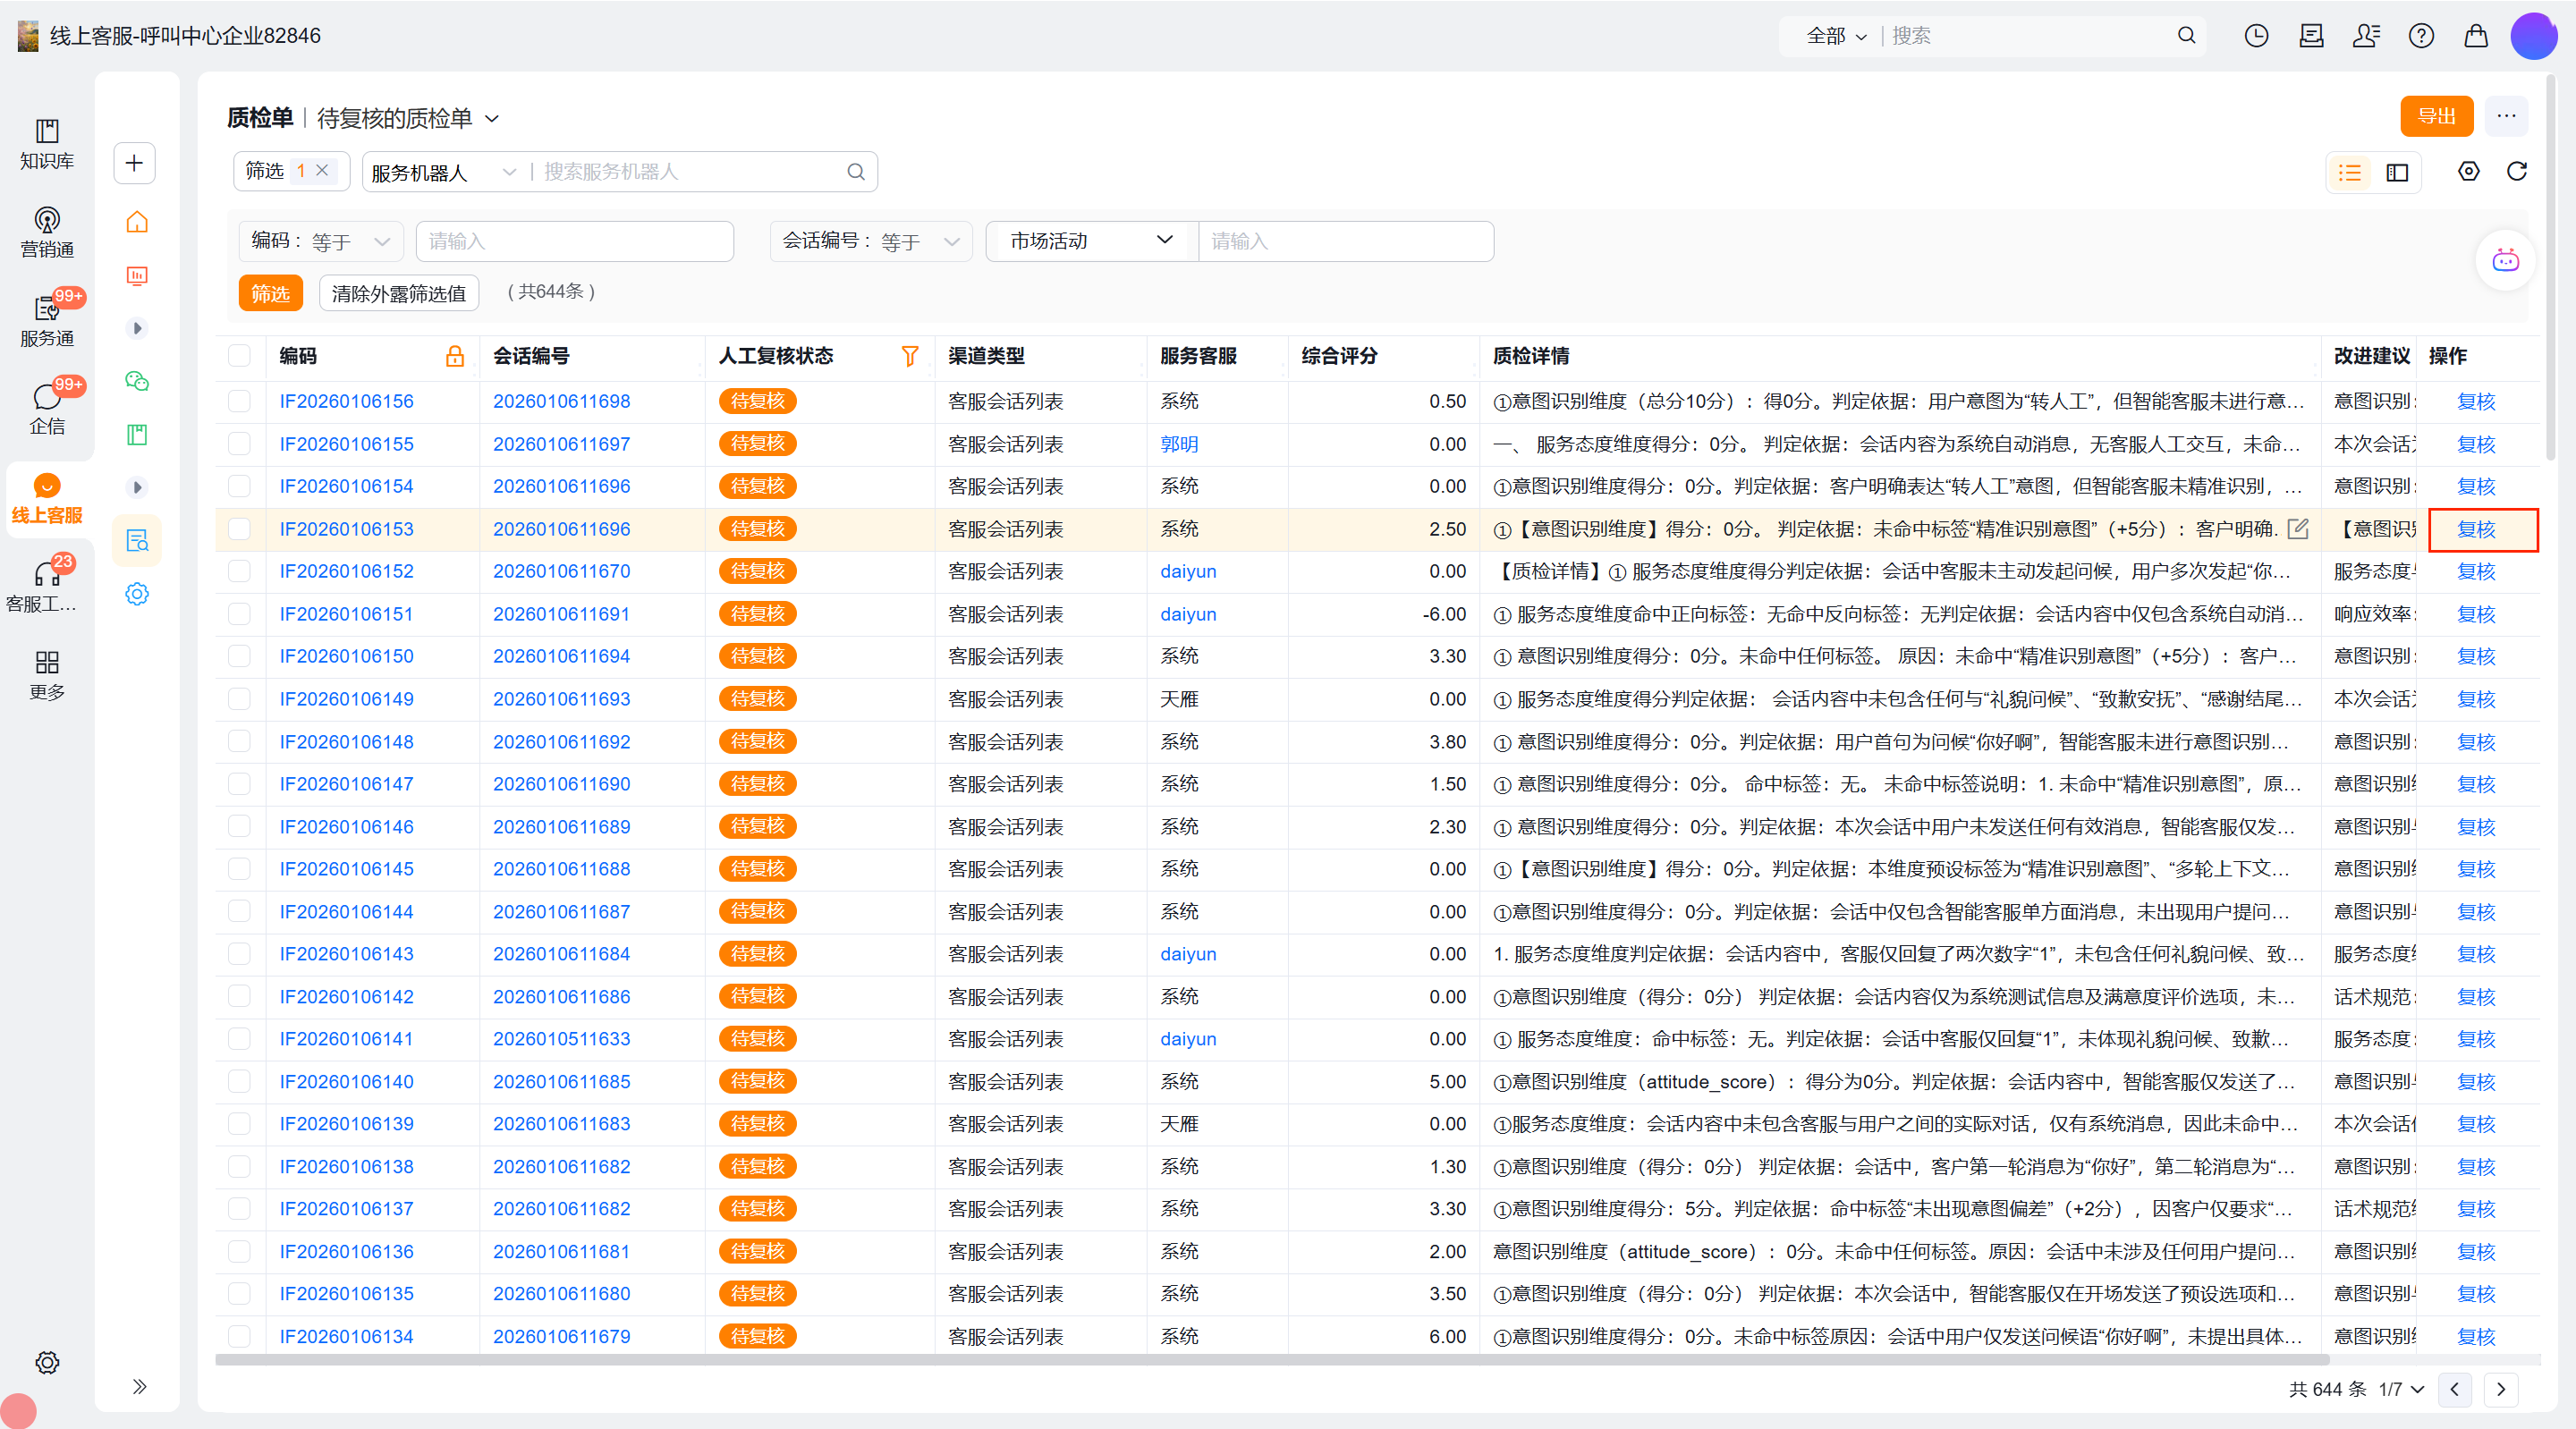Go to 营销通 in the left sidebar
This screenshot has height=1429, width=2576.
click(x=47, y=232)
